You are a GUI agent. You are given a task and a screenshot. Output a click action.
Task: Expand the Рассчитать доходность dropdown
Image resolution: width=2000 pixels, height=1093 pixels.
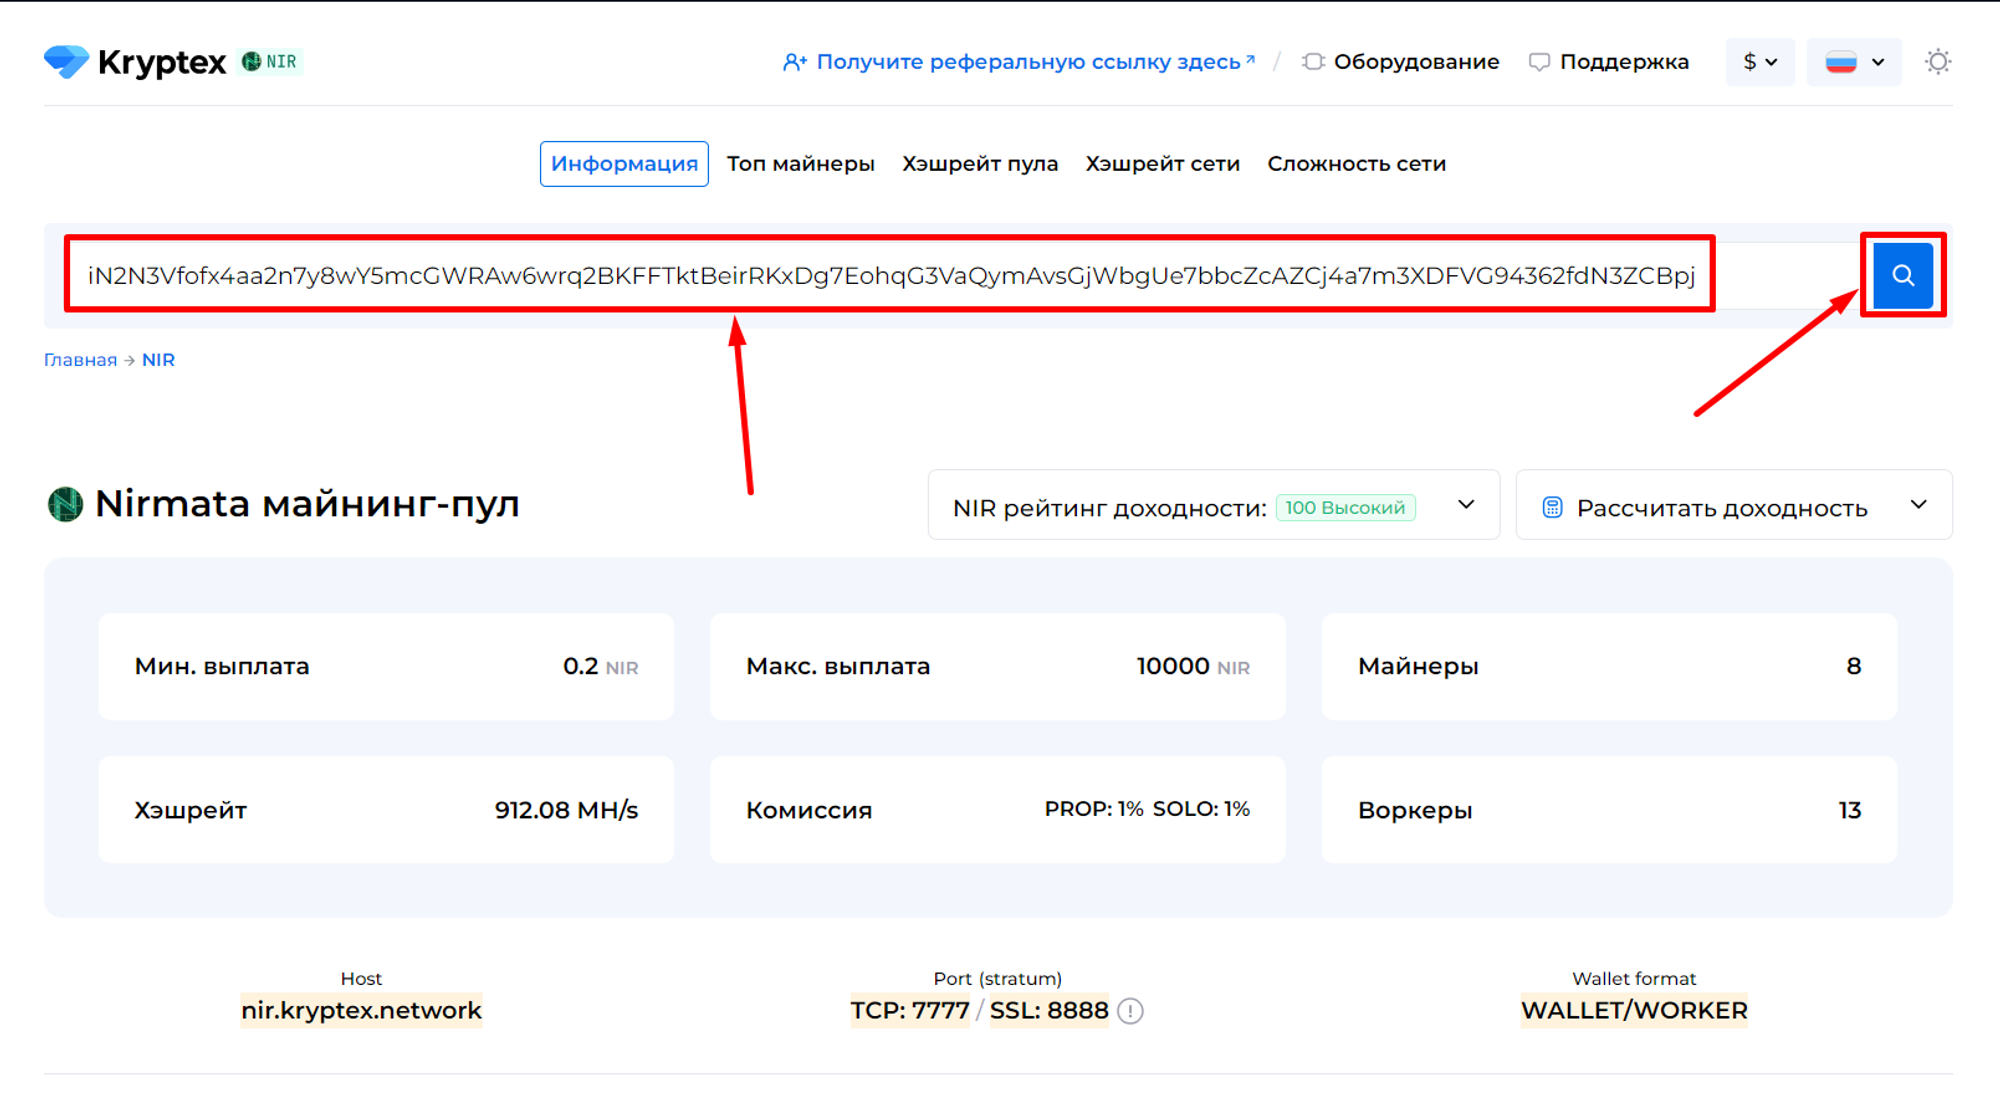(x=1734, y=505)
